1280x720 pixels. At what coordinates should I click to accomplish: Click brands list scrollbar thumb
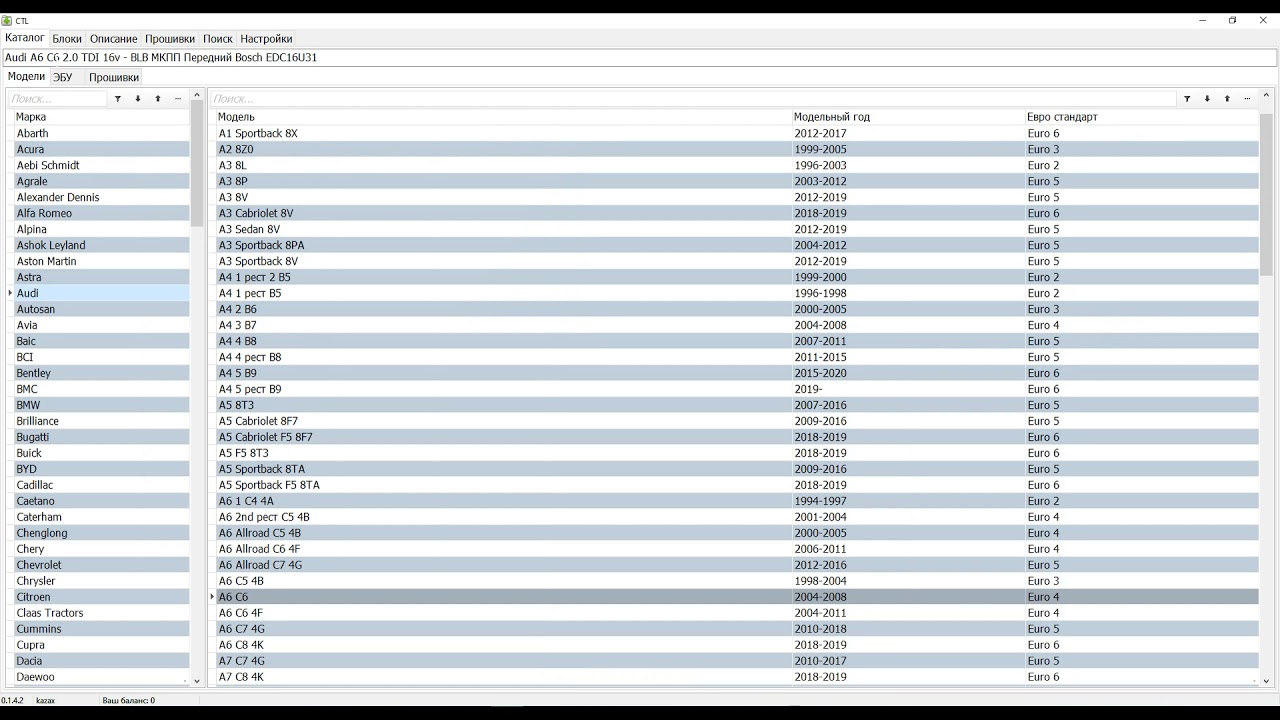point(197,163)
